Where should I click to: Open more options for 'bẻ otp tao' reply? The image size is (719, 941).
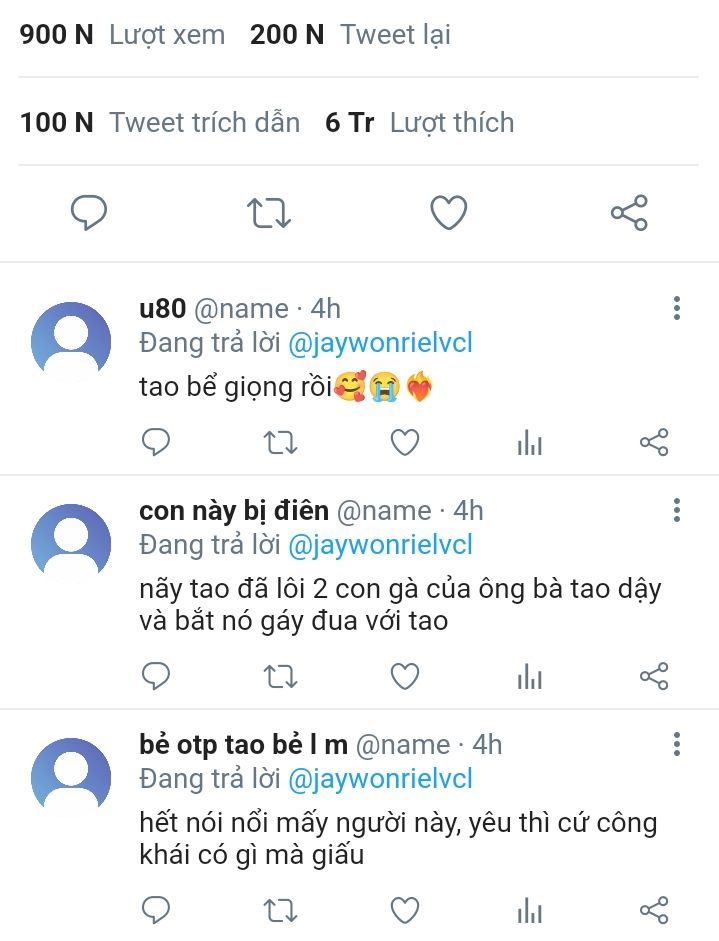677,745
